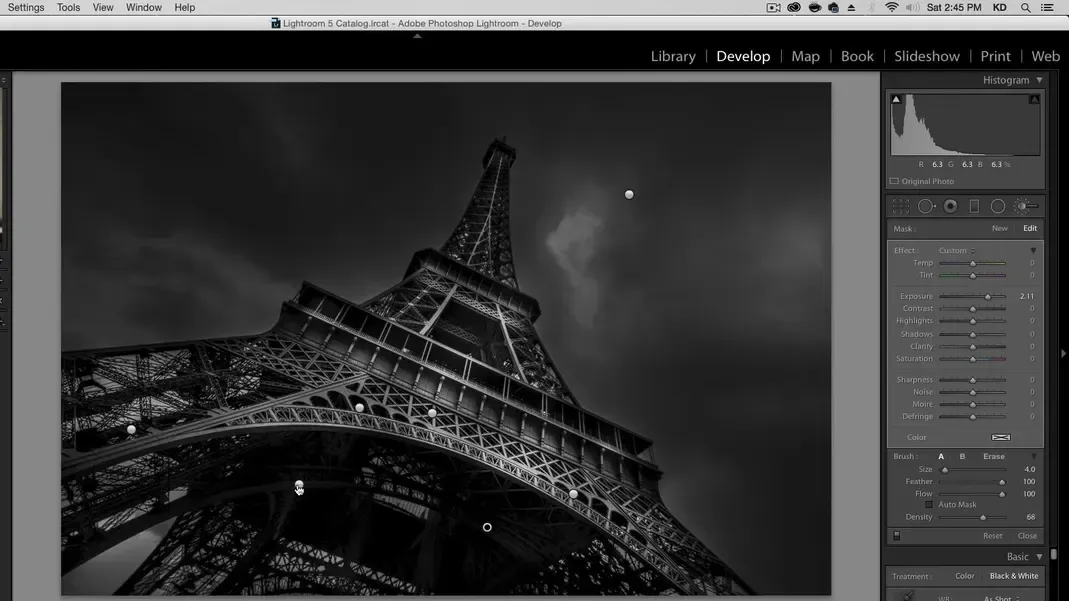Open the Effect preset dropdown
Viewport: 1069px width, 601px height.
(x=956, y=251)
